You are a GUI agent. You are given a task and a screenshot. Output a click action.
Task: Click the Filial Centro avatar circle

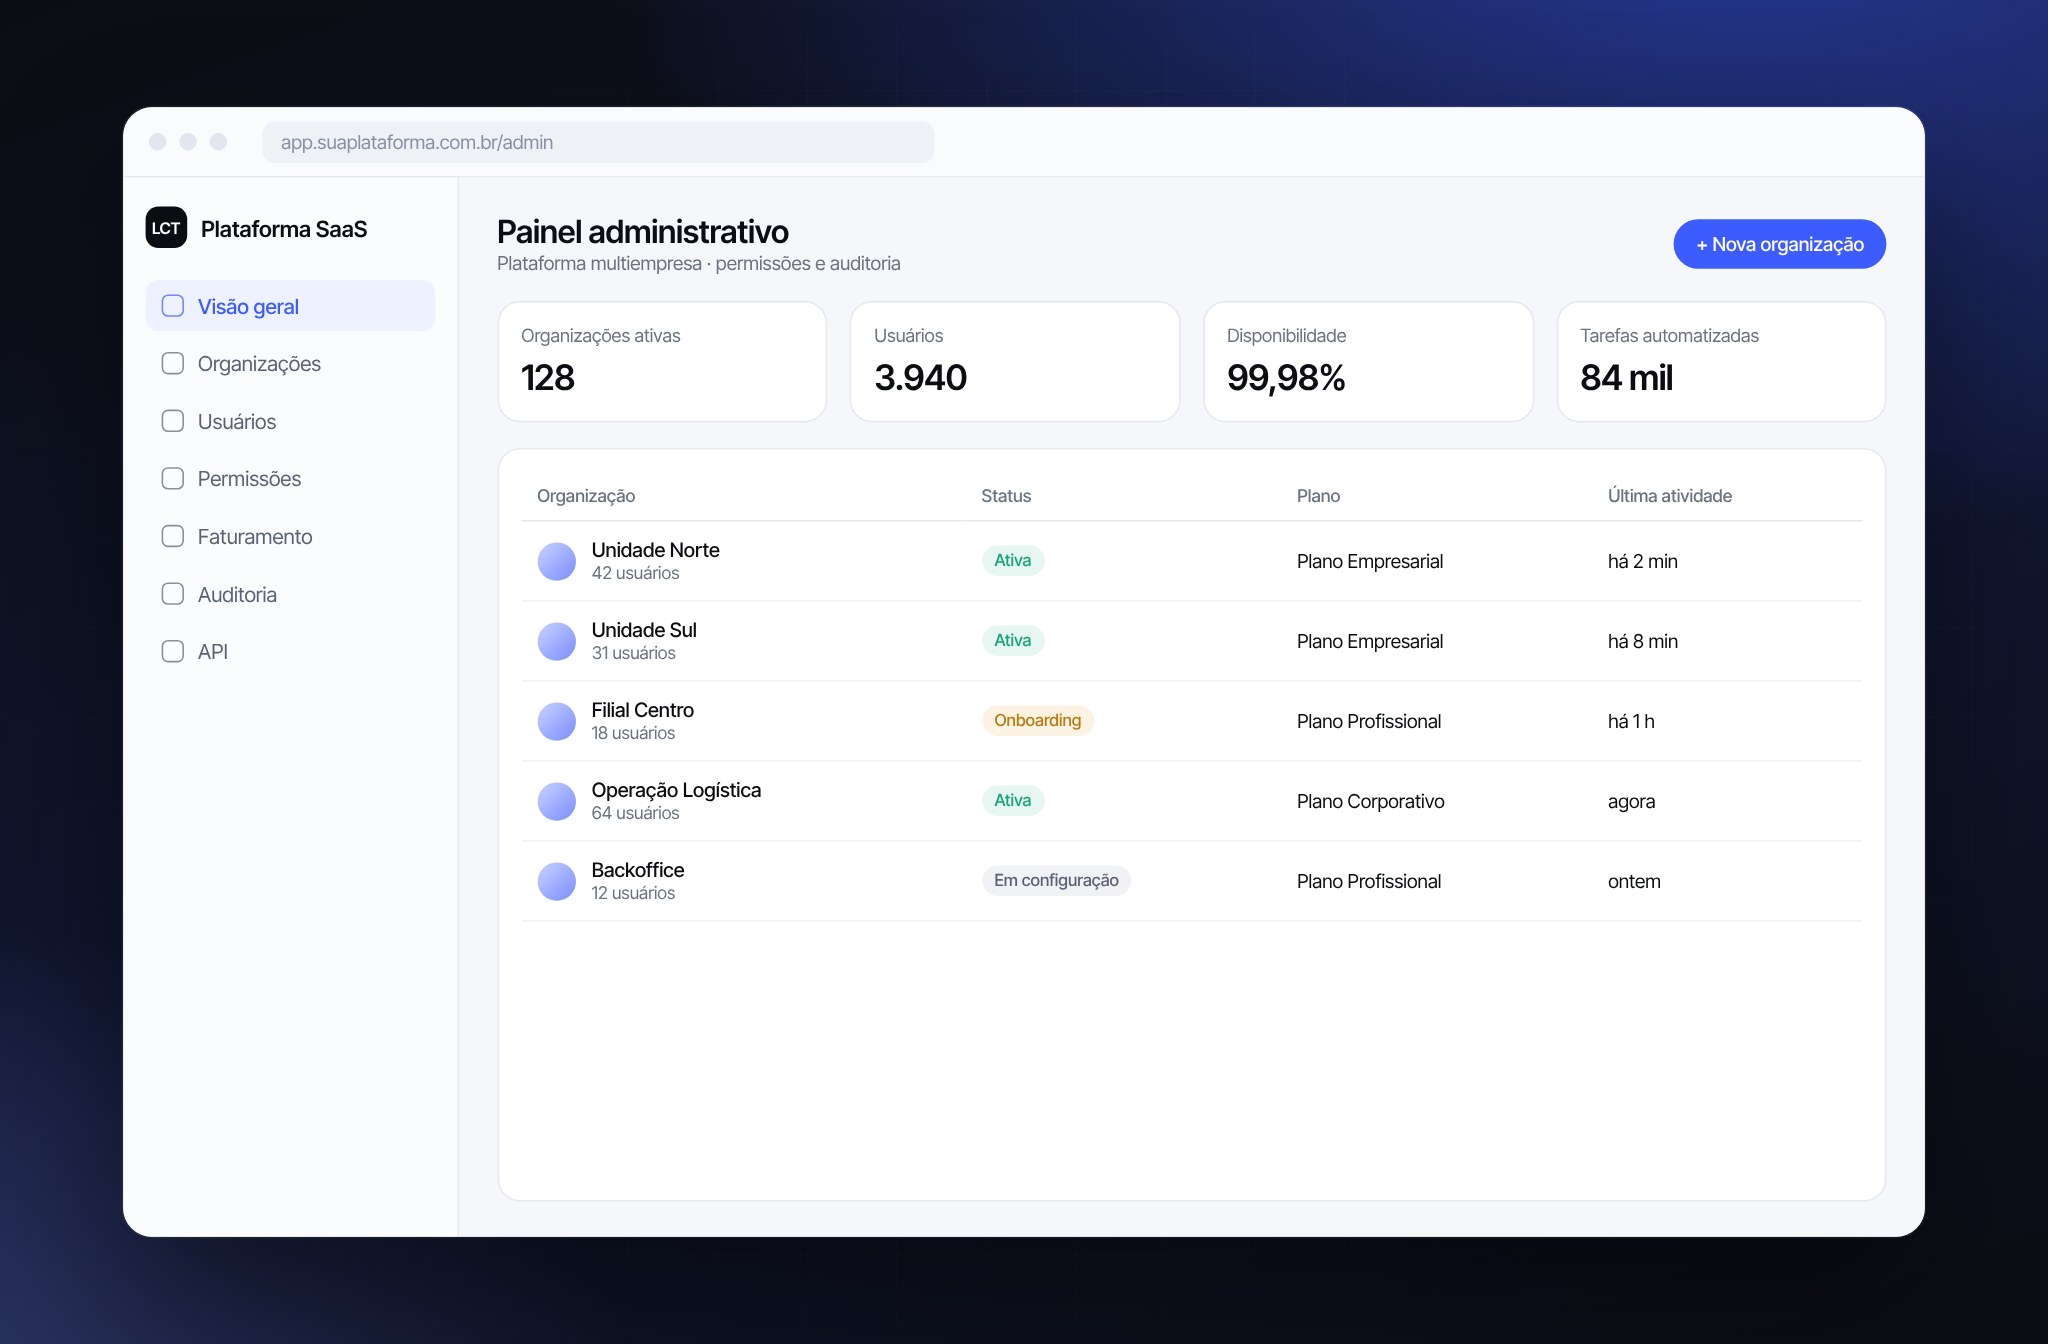point(557,721)
